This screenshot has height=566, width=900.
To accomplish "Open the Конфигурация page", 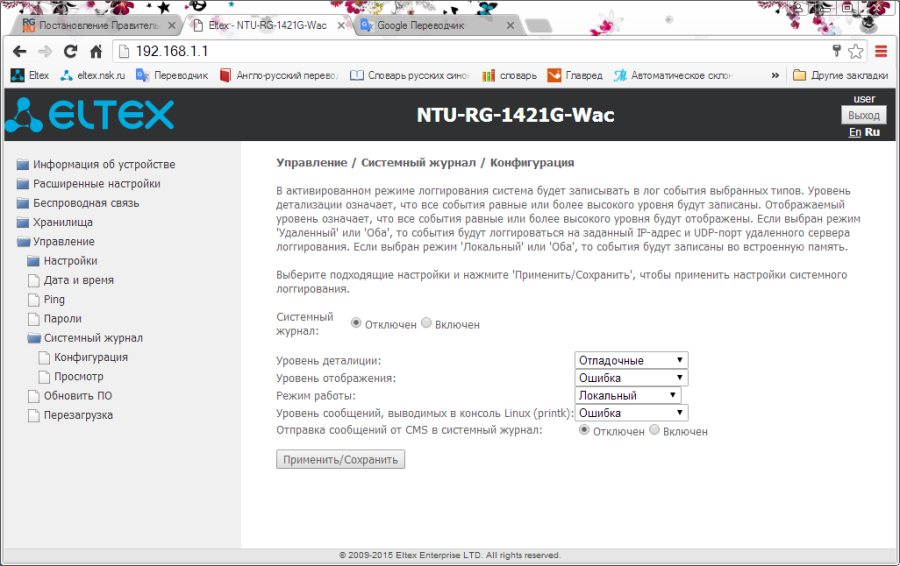I will tap(83, 358).
